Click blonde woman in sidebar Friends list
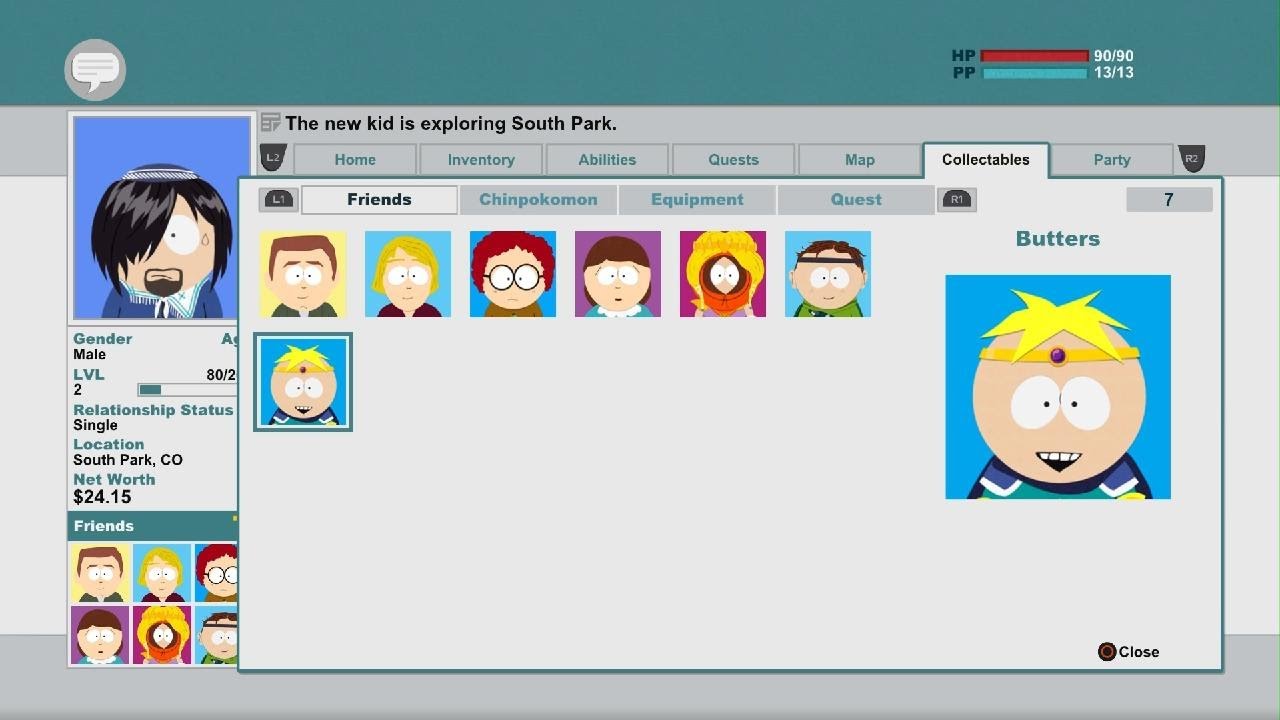 click(162, 573)
